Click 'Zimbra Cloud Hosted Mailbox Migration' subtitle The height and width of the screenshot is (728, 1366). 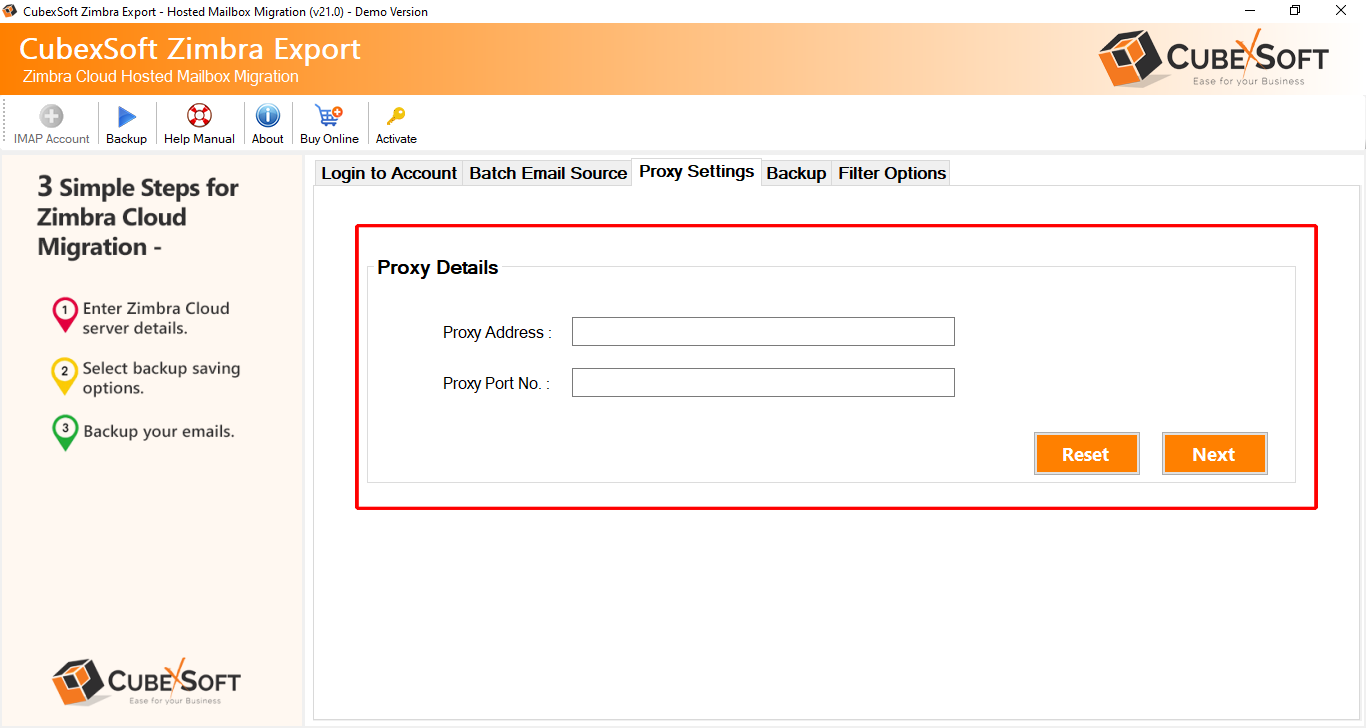click(x=160, y=77)
